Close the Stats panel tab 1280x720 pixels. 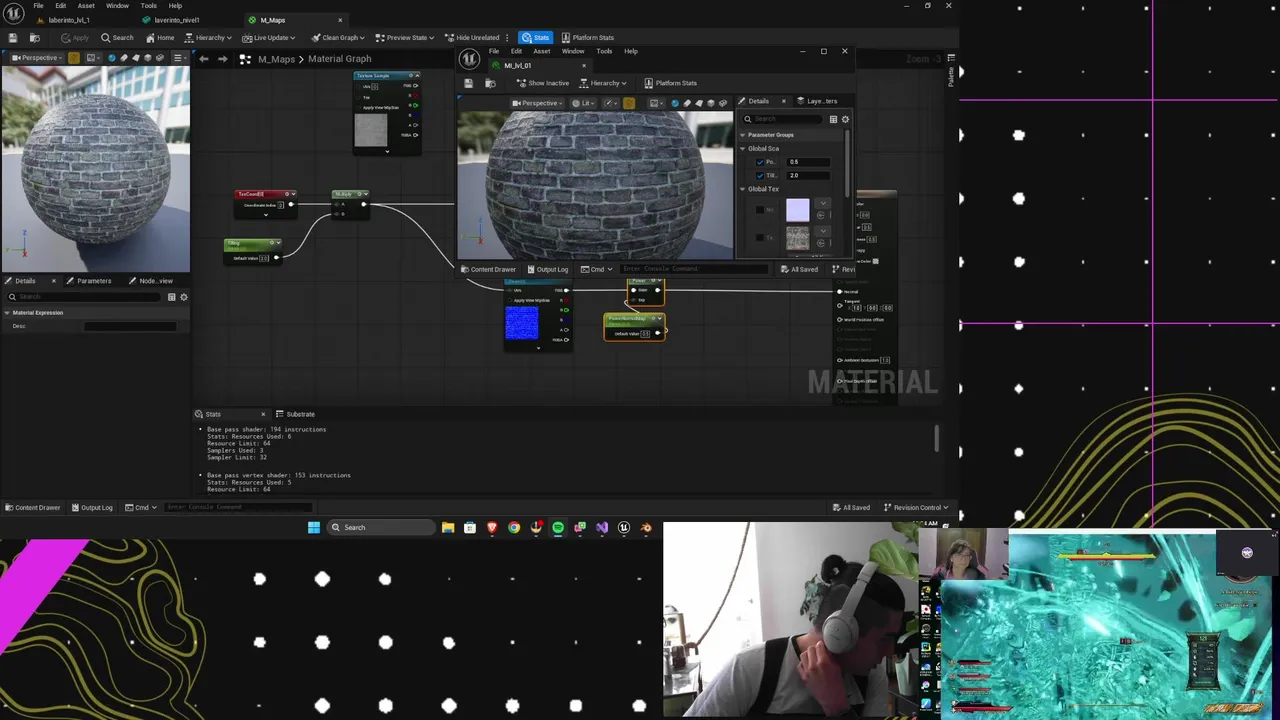pos(263,414)
